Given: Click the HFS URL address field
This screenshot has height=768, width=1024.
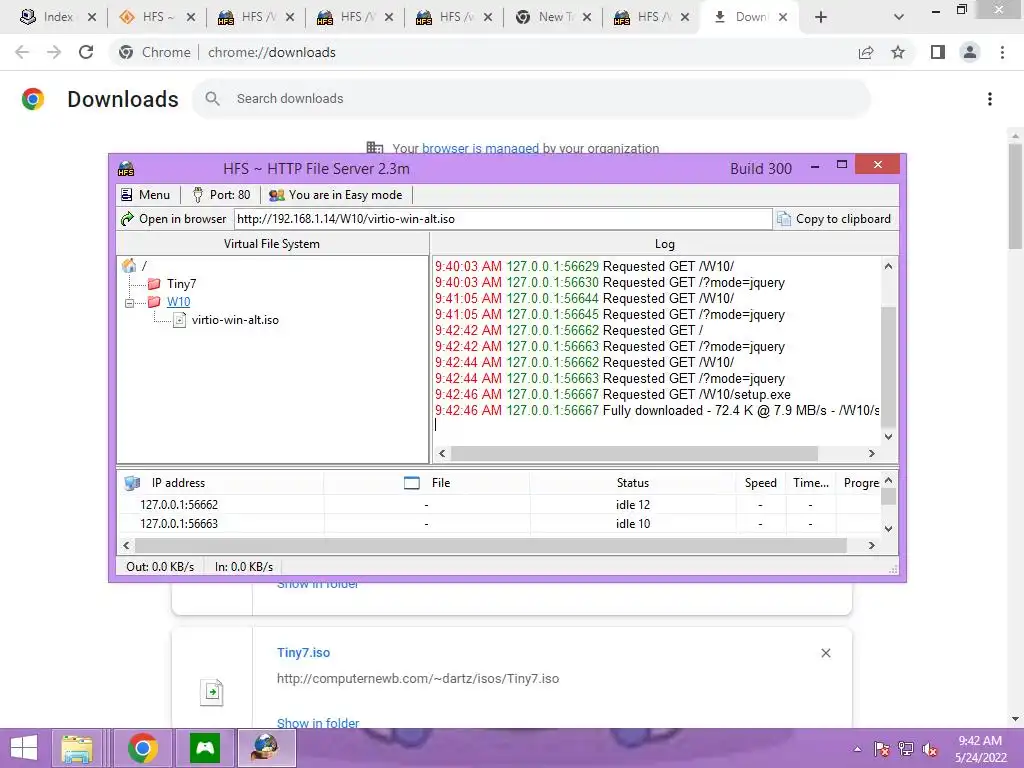Looking at the screenshot, I should click(502, 219).
